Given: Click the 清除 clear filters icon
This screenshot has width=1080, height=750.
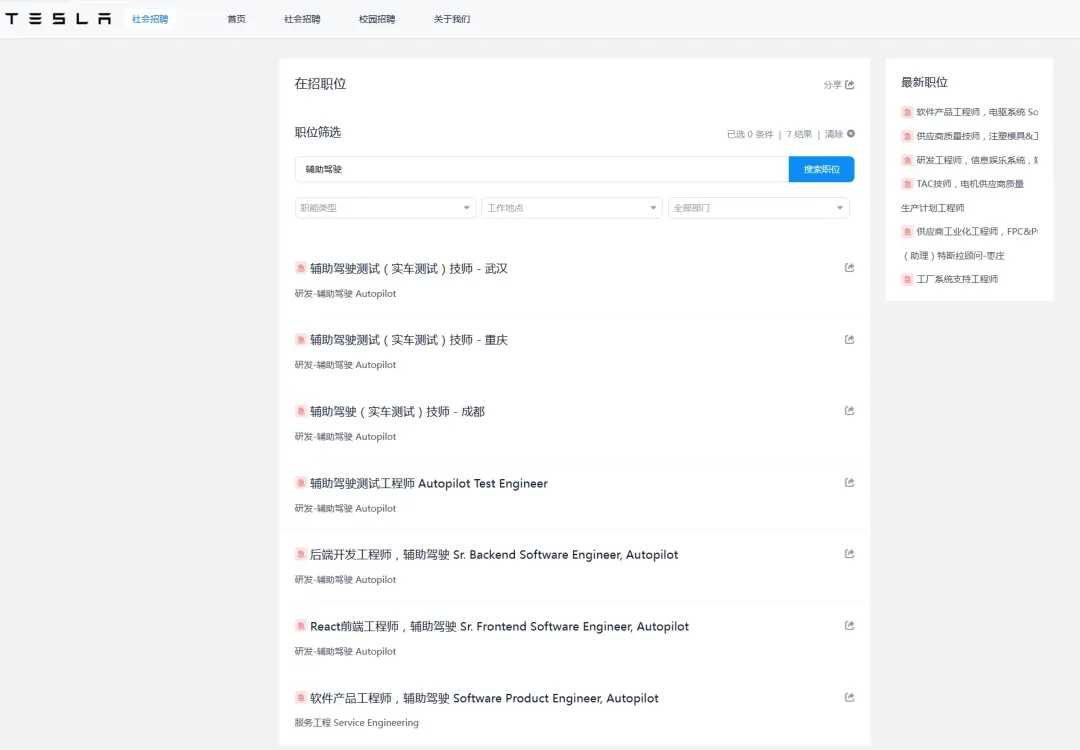Looking at the screenshot, I should click(x=851, y=134).
